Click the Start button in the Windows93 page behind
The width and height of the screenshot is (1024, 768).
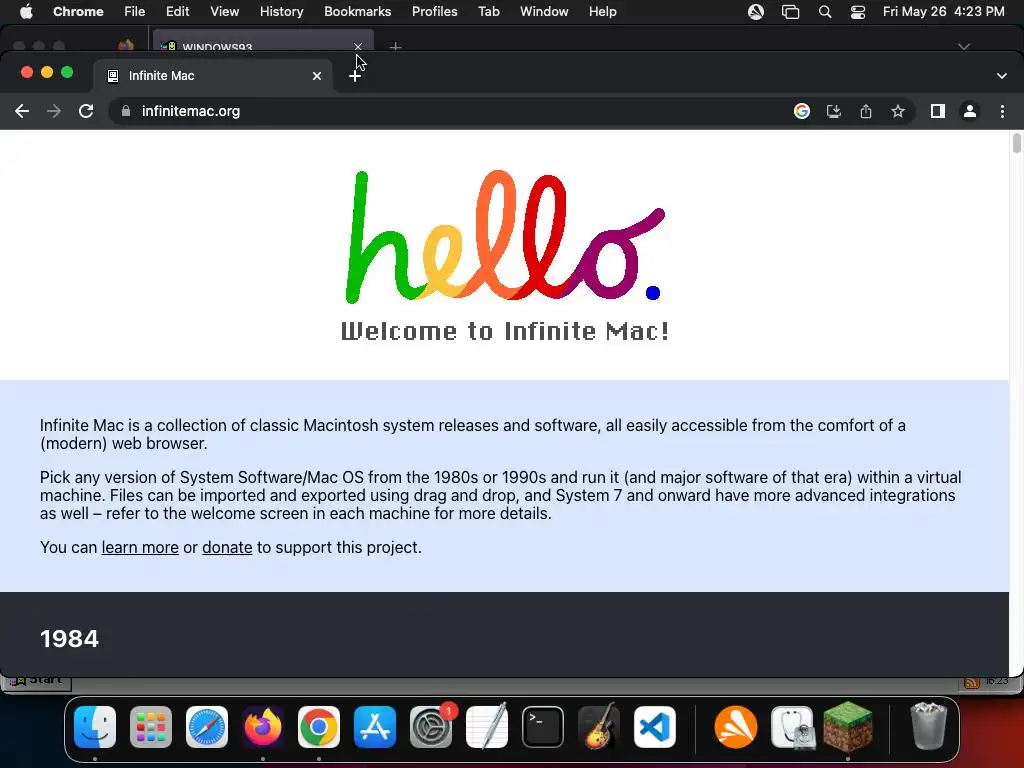coord(37,682)
